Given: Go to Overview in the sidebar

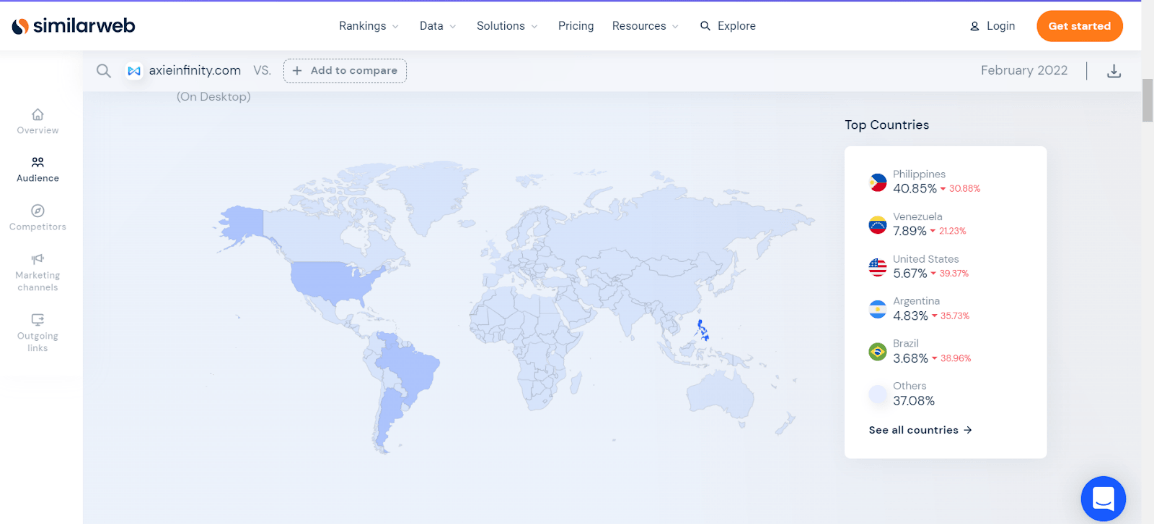Looking at the screenshot, I should 38,121.
